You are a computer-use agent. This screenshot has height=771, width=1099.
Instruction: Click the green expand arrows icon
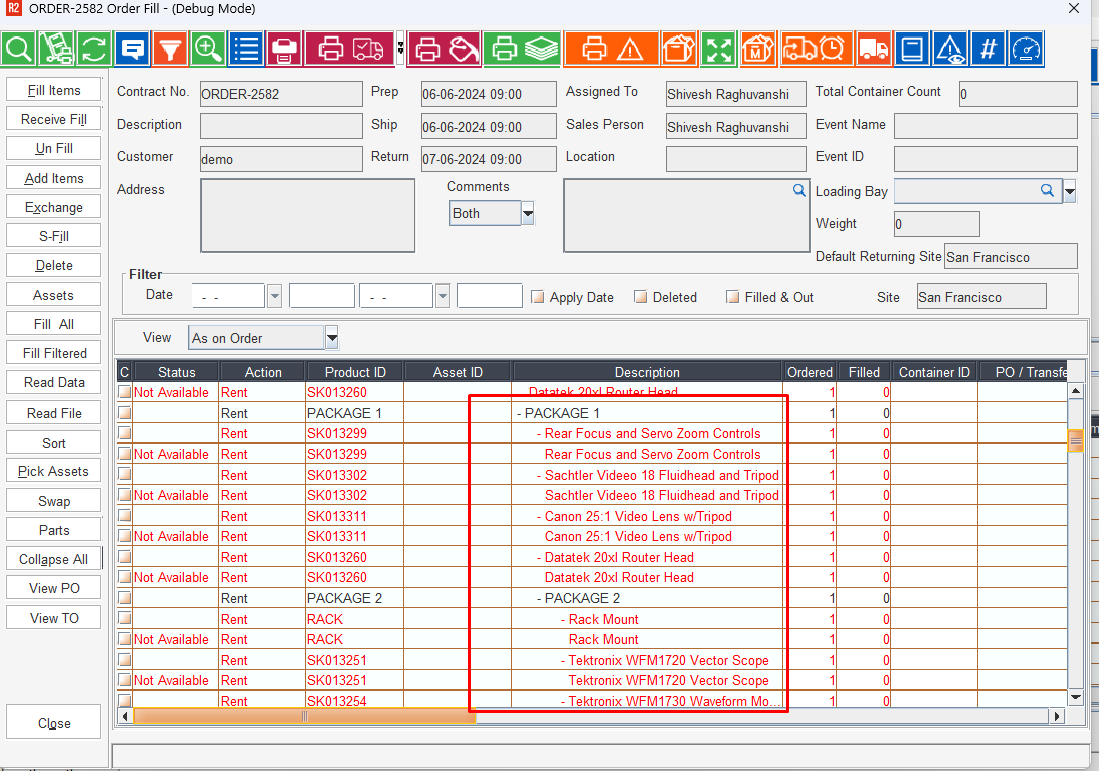coord(718,48)
